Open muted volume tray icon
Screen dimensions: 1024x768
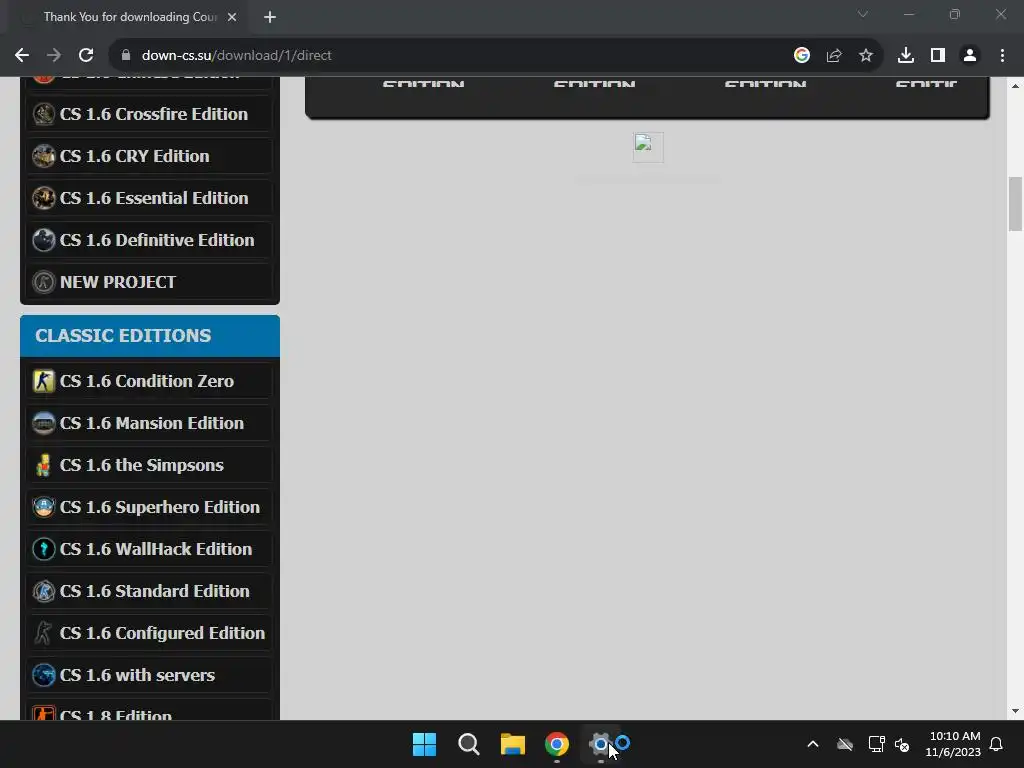[902, 744]
